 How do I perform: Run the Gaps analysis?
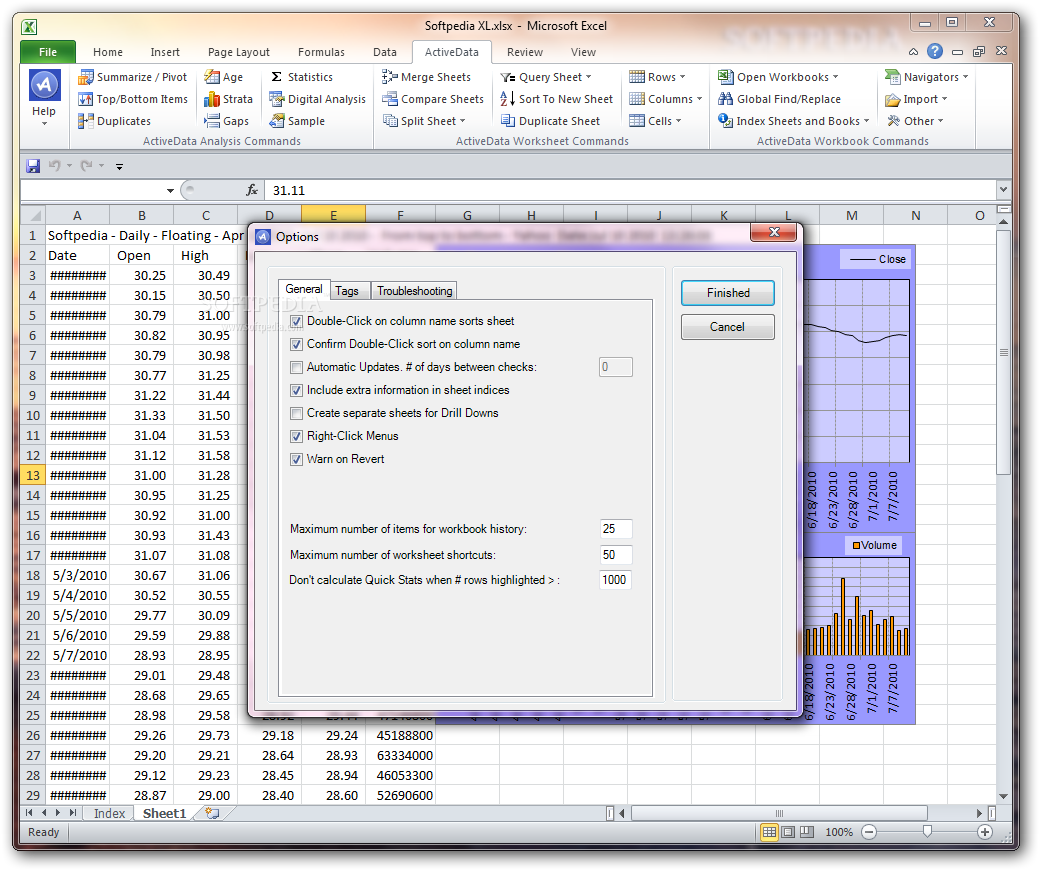227,121
